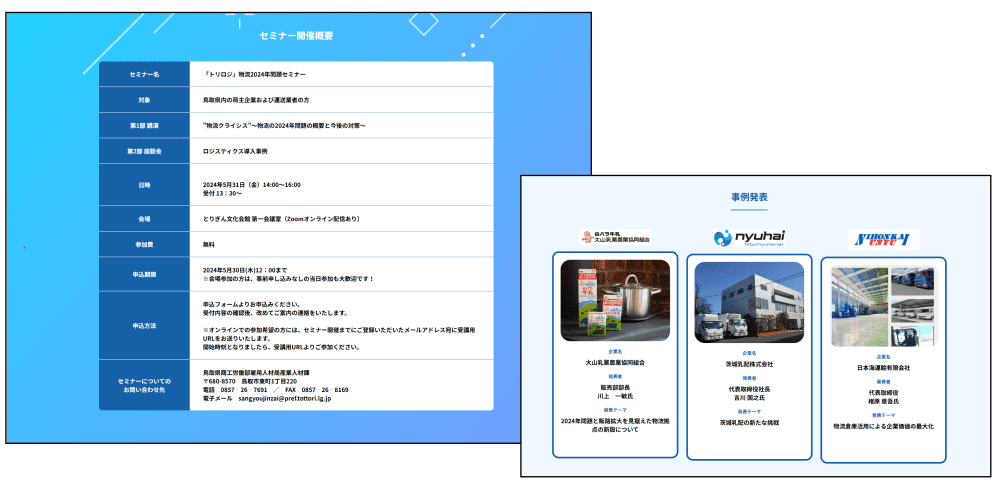Select the 参加費 row label

click(x=144, y=244)
